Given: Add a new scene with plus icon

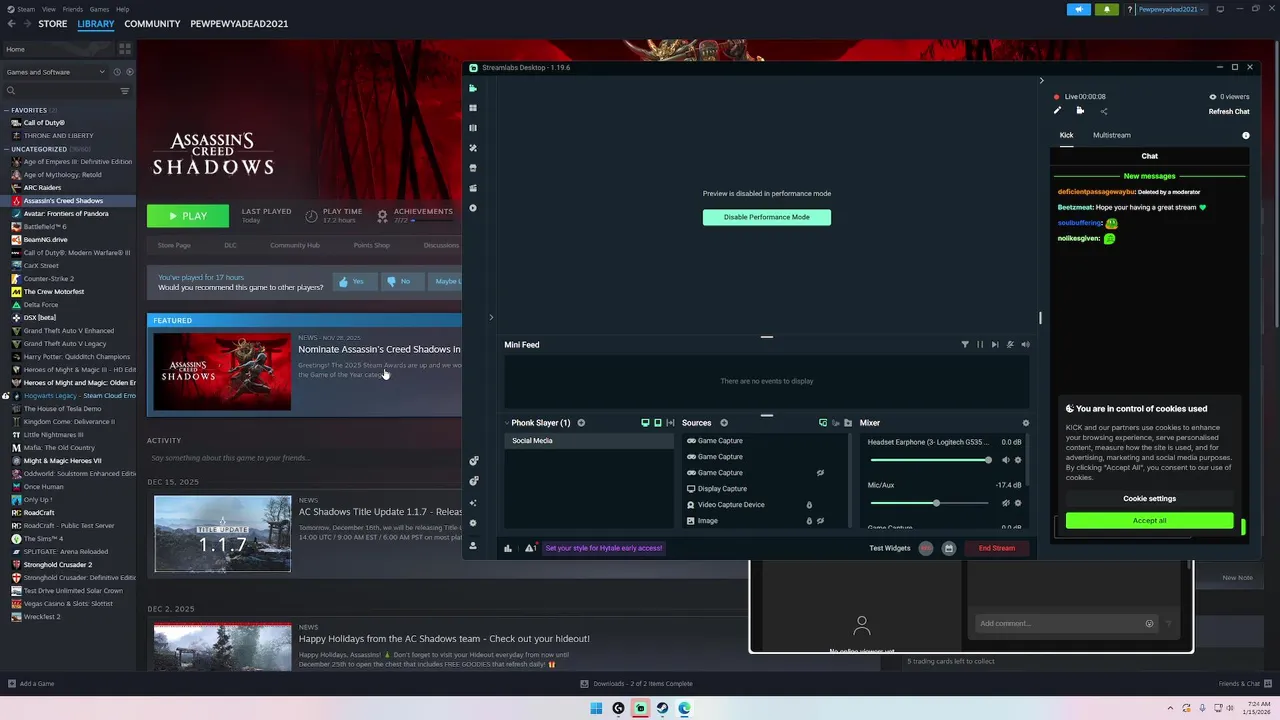Looking at the screenshot, I should (x=581, y=423).
